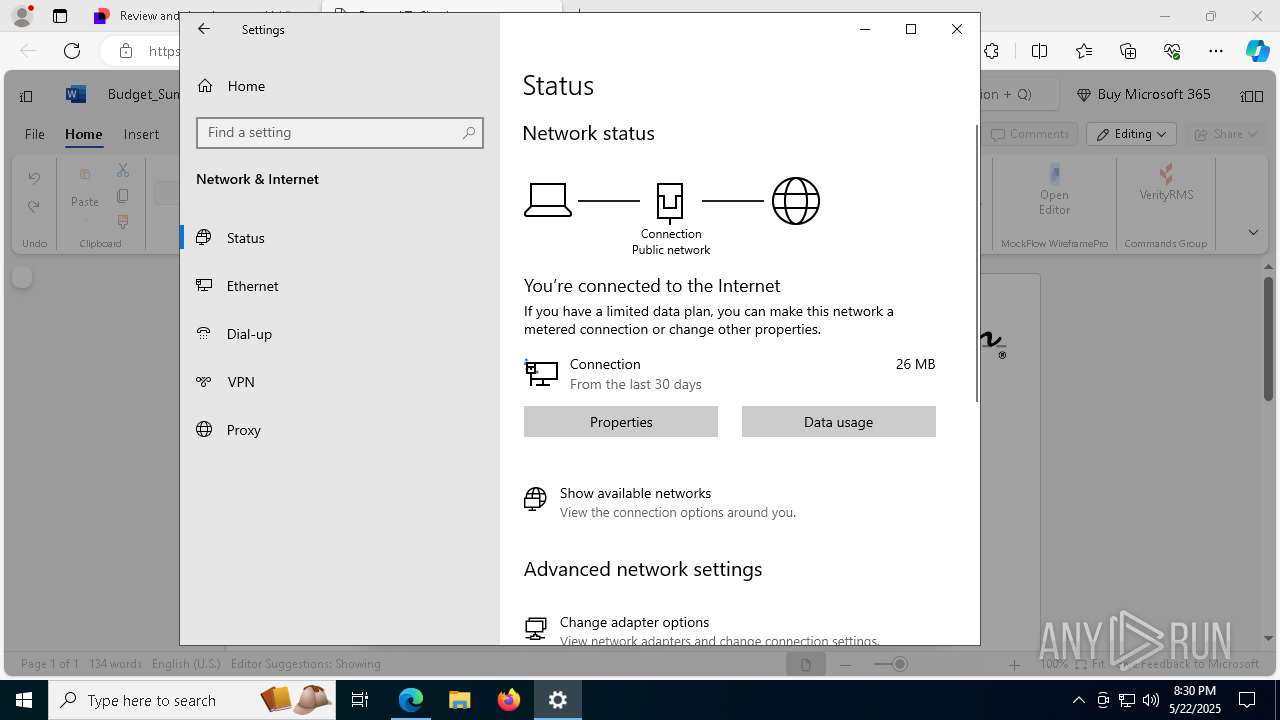Click the laptop icon in network diagram
The width and height of the screenshot is (1280, 720).
tap(548, 201)
